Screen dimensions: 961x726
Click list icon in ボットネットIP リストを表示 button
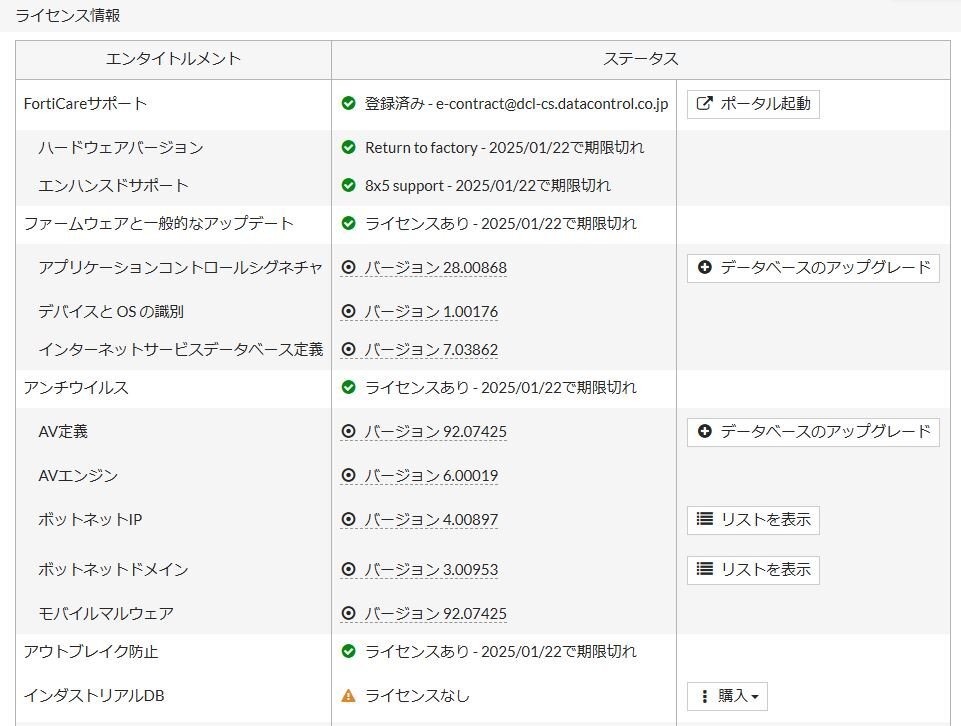tap(704, 520)
